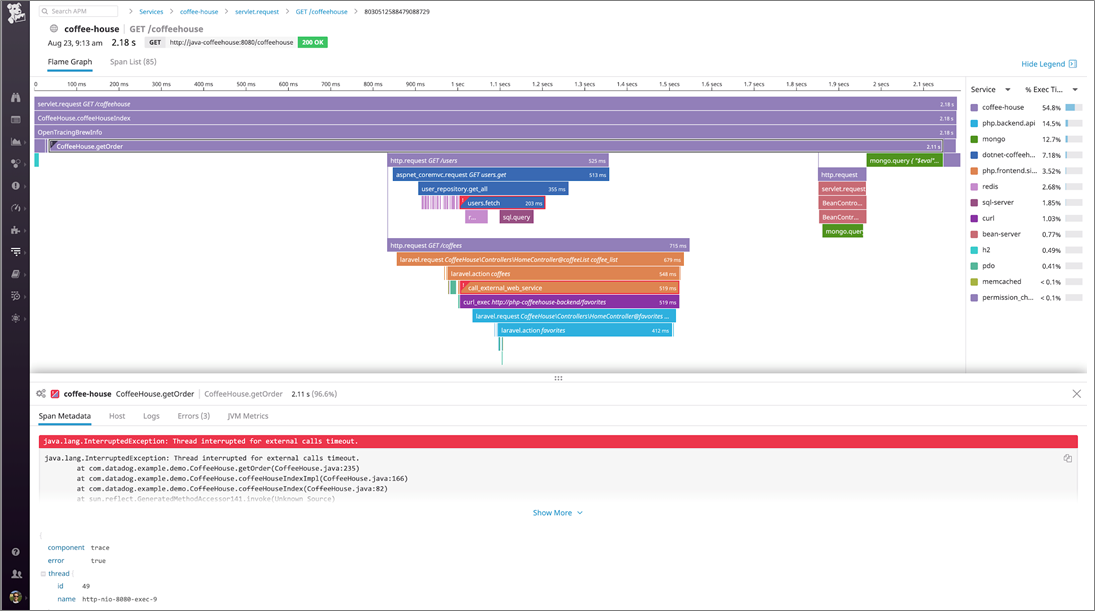Select the aspnet_coremvc.request GET users.get span
The height and width of the screenshot is (611, 1095).
(501, 175)
